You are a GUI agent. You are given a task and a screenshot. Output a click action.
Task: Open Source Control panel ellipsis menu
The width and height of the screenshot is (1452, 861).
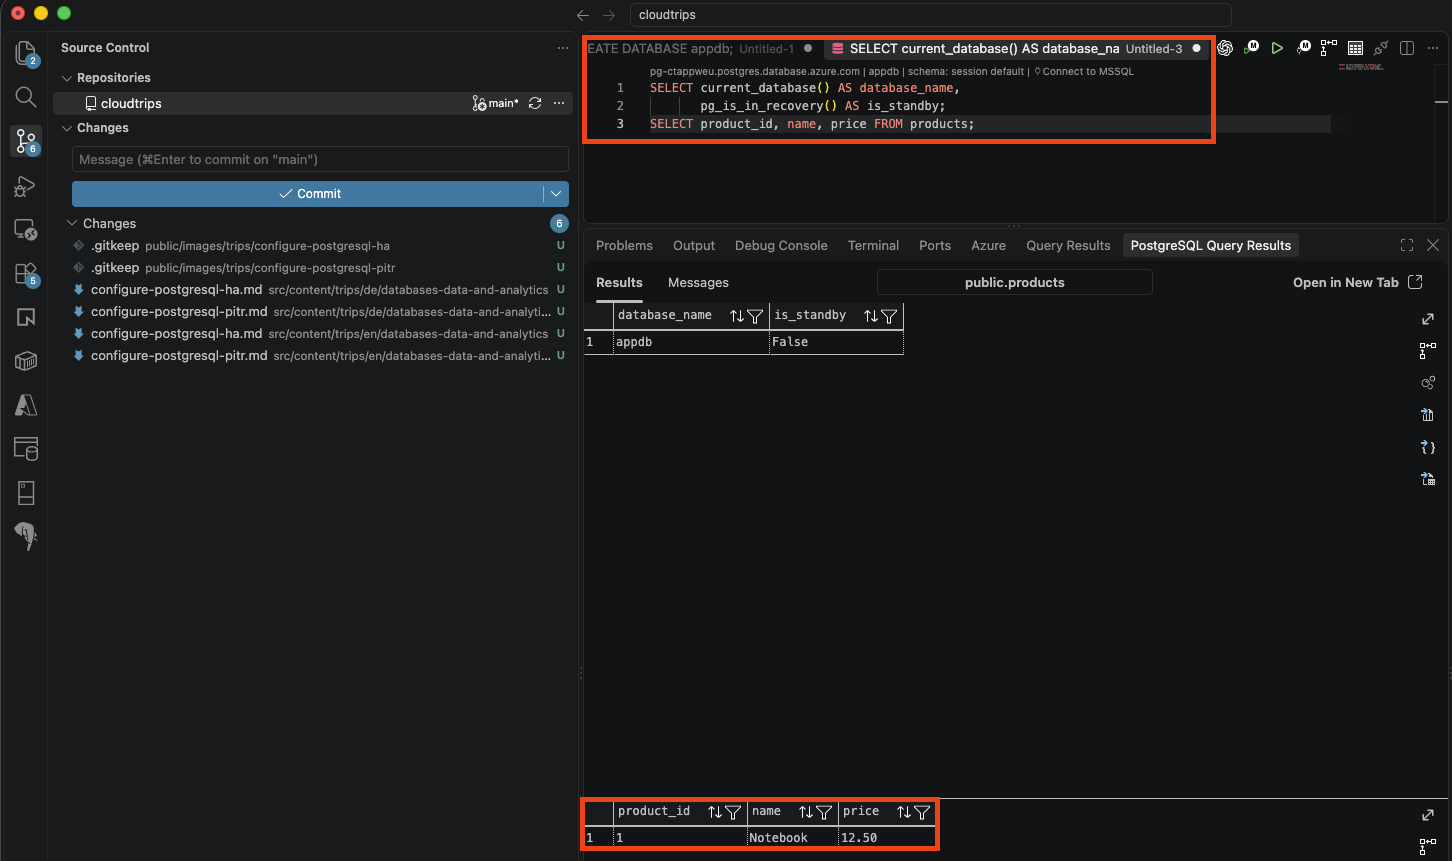[563, 48]
